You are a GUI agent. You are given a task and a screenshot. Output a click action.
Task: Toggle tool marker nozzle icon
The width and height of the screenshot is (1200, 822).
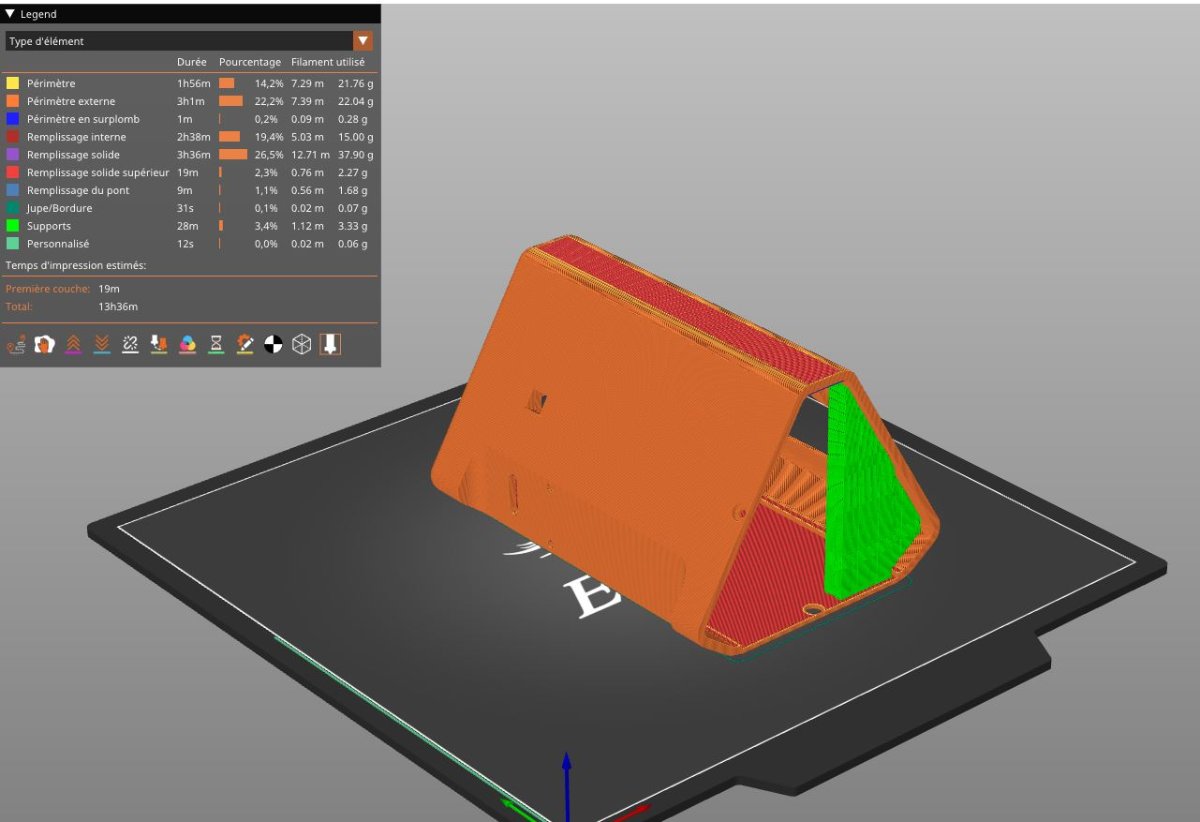click(x=330, y=344)
